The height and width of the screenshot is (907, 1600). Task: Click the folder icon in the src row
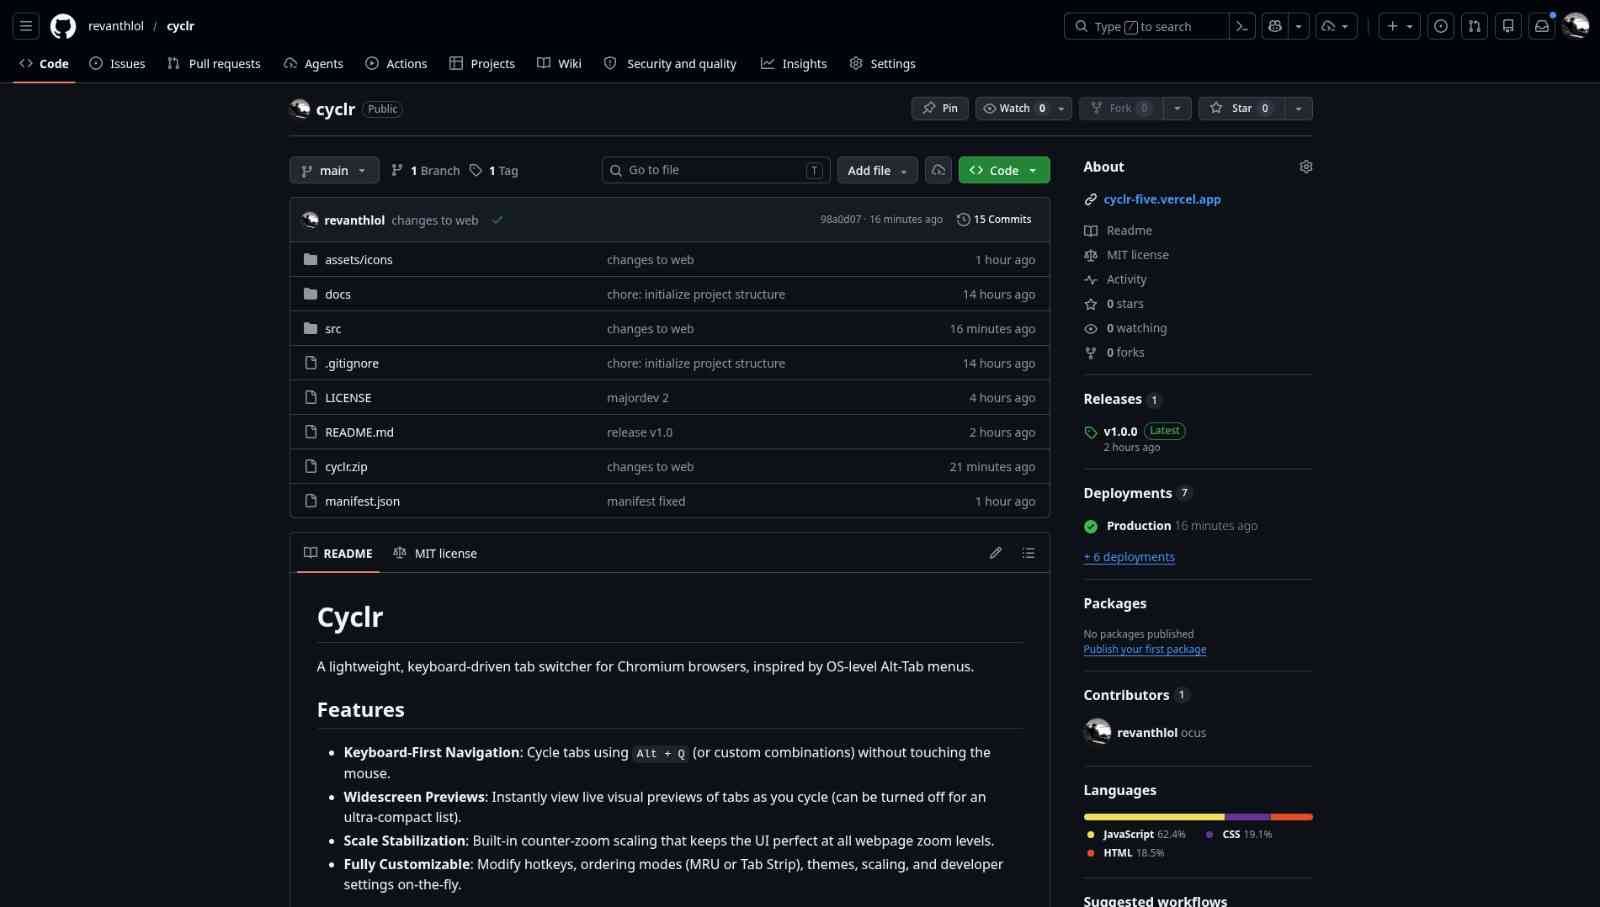coord(311,328)
